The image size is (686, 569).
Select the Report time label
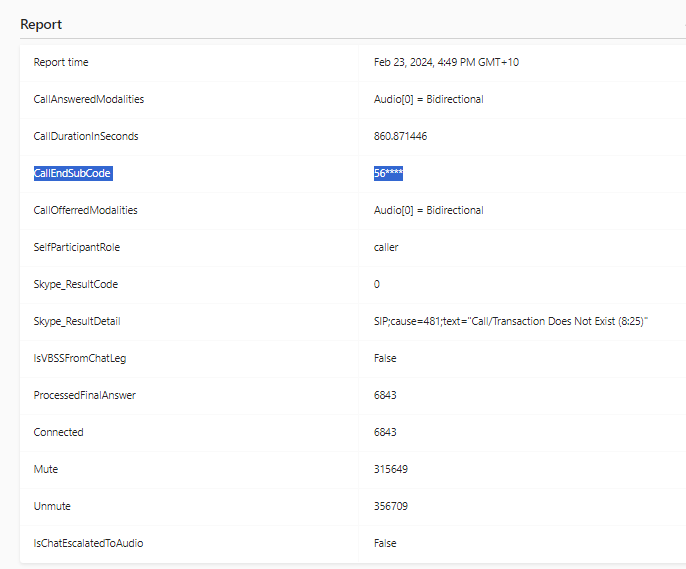(x=61, y=63)
